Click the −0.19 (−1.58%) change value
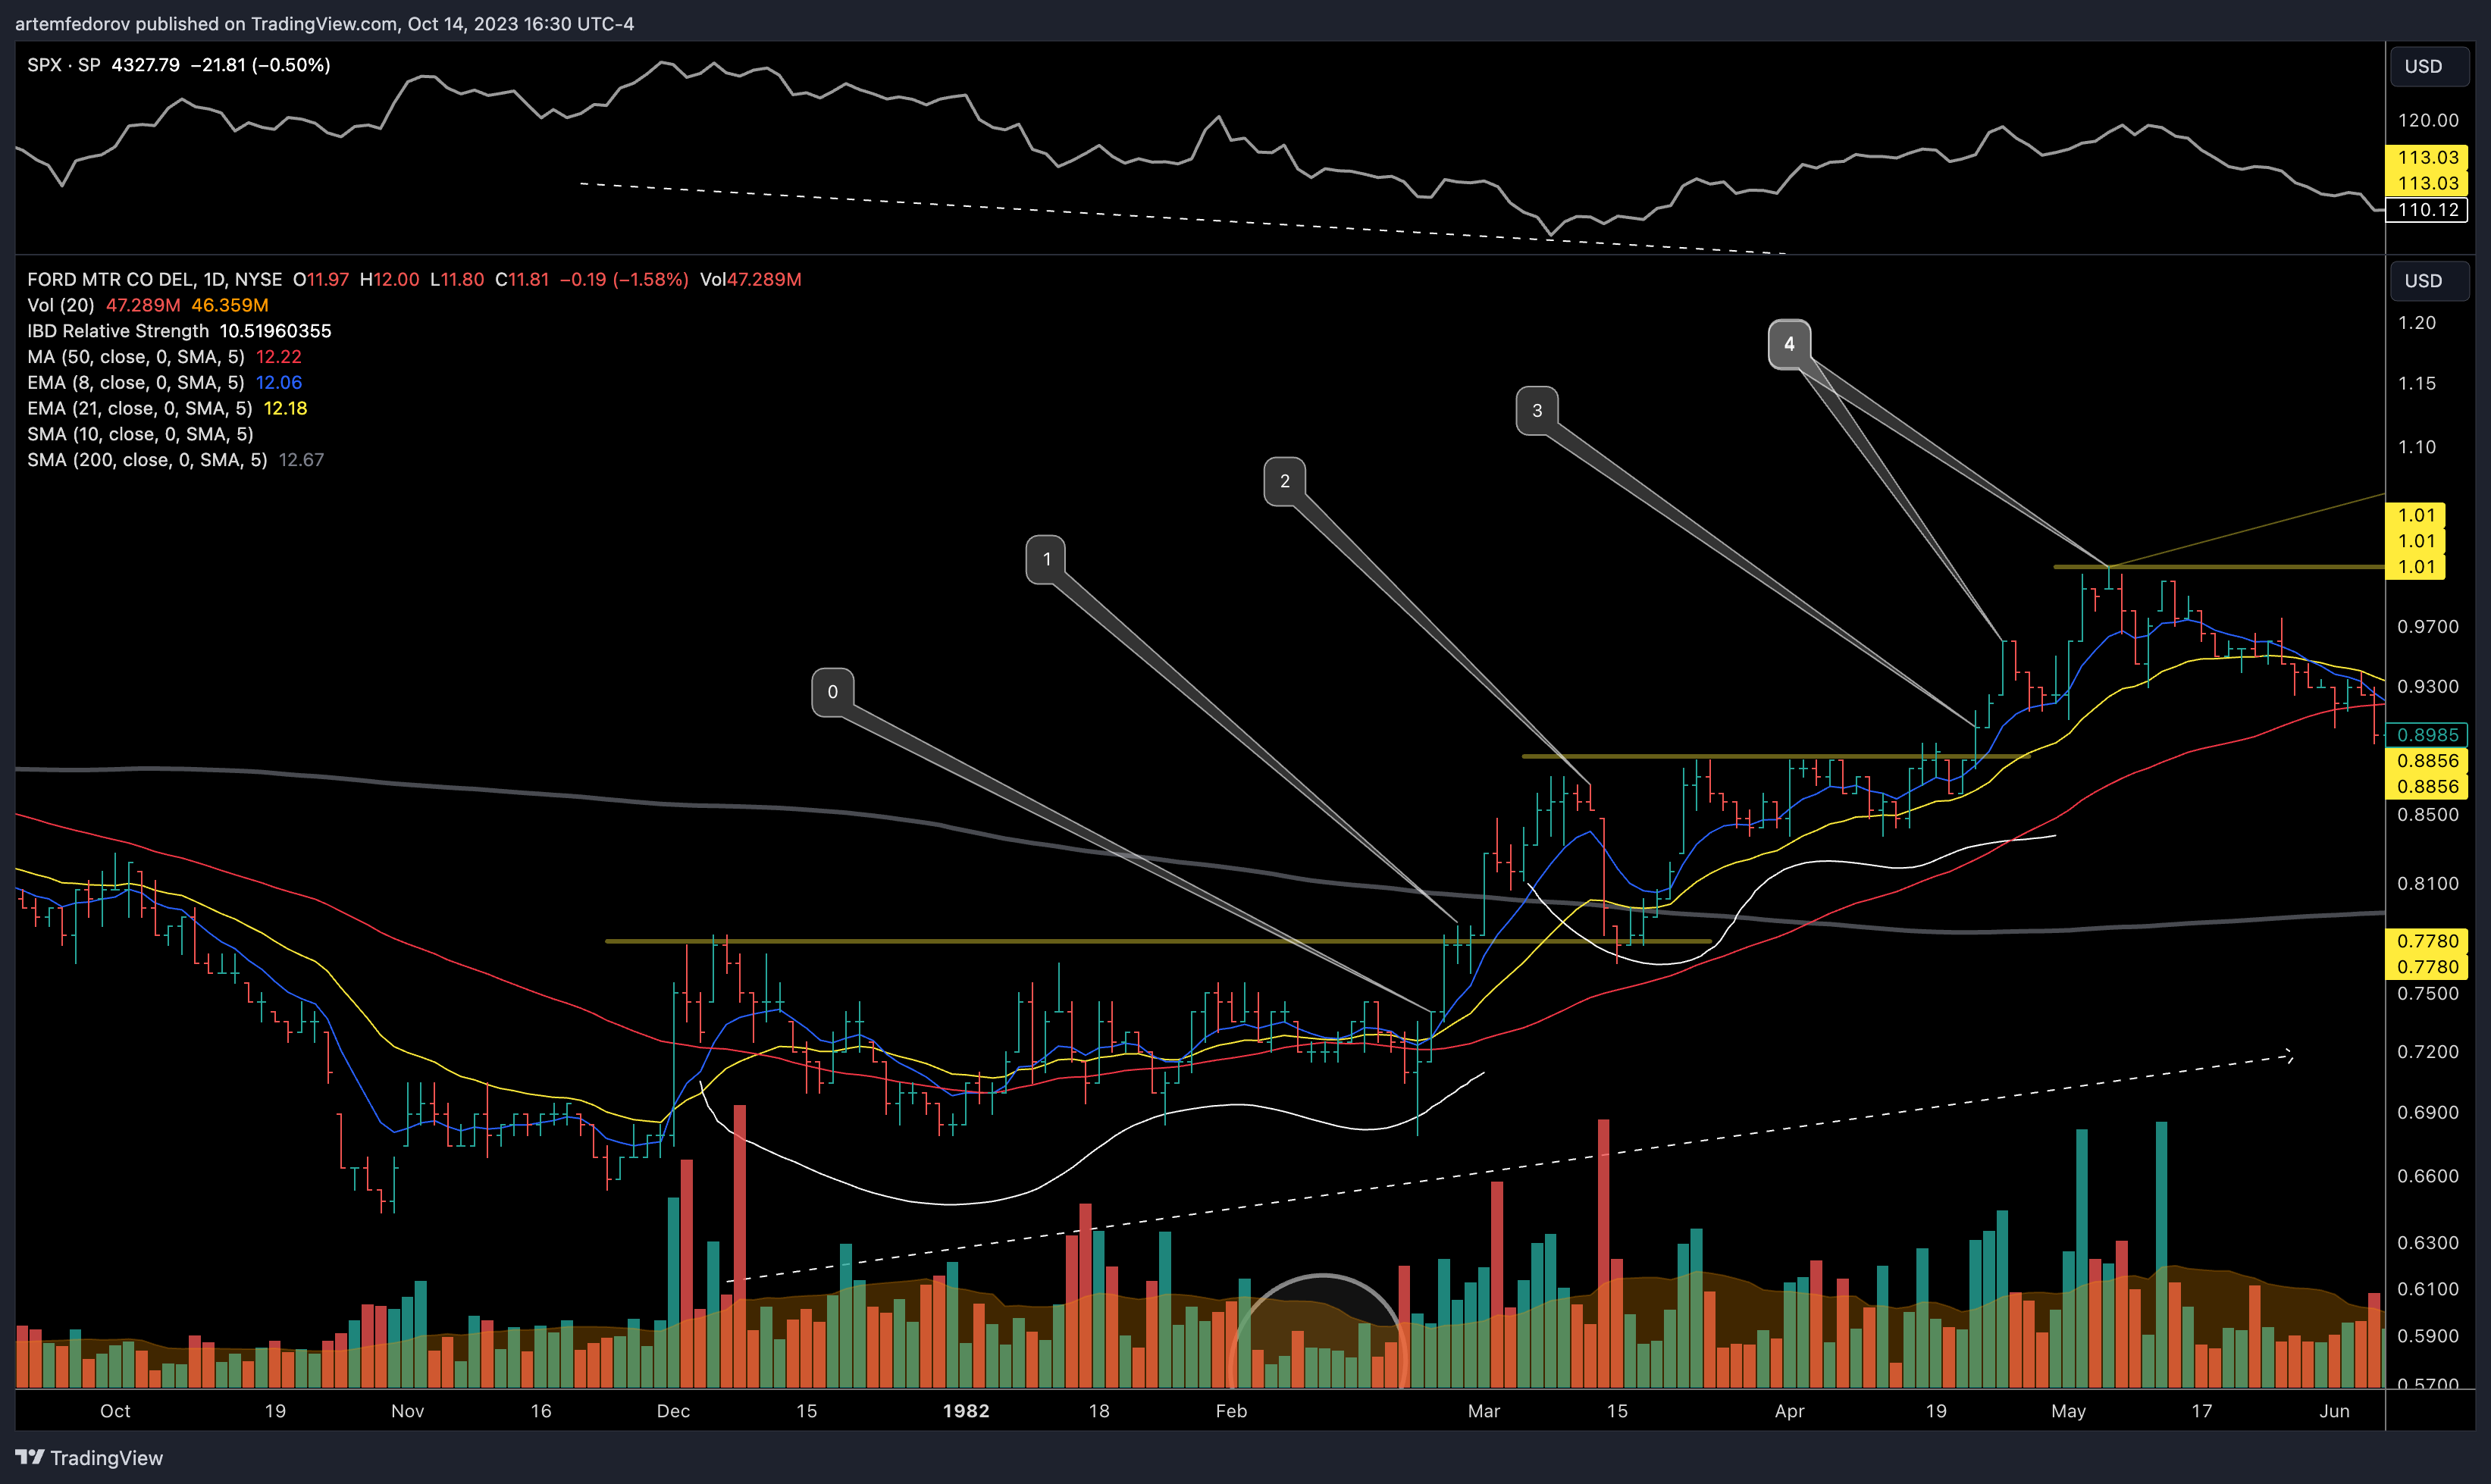Viewport: 2491px width, 1484px height. [x=623, y=280]
